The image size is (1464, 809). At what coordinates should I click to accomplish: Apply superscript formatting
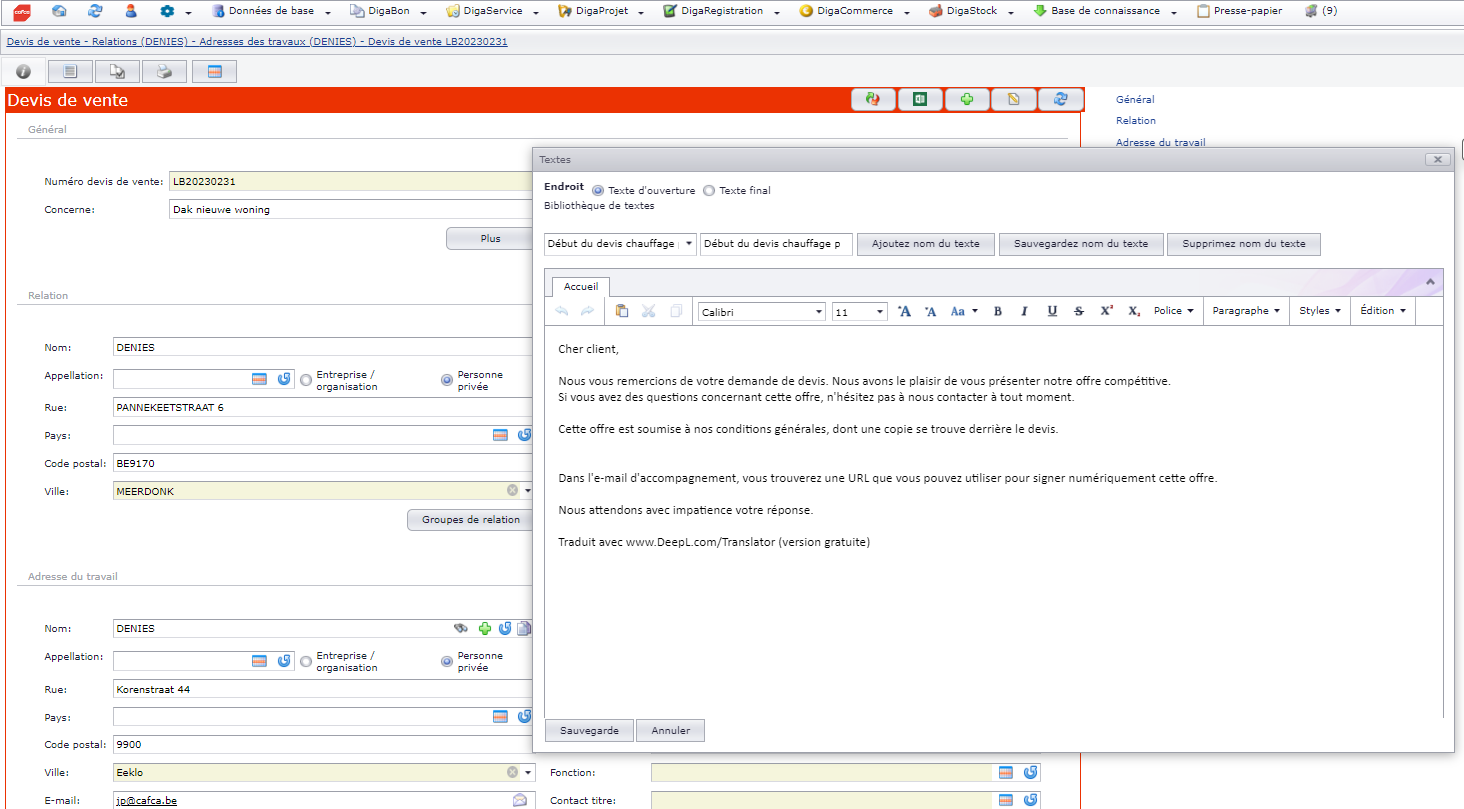[x=1107, y=311]
